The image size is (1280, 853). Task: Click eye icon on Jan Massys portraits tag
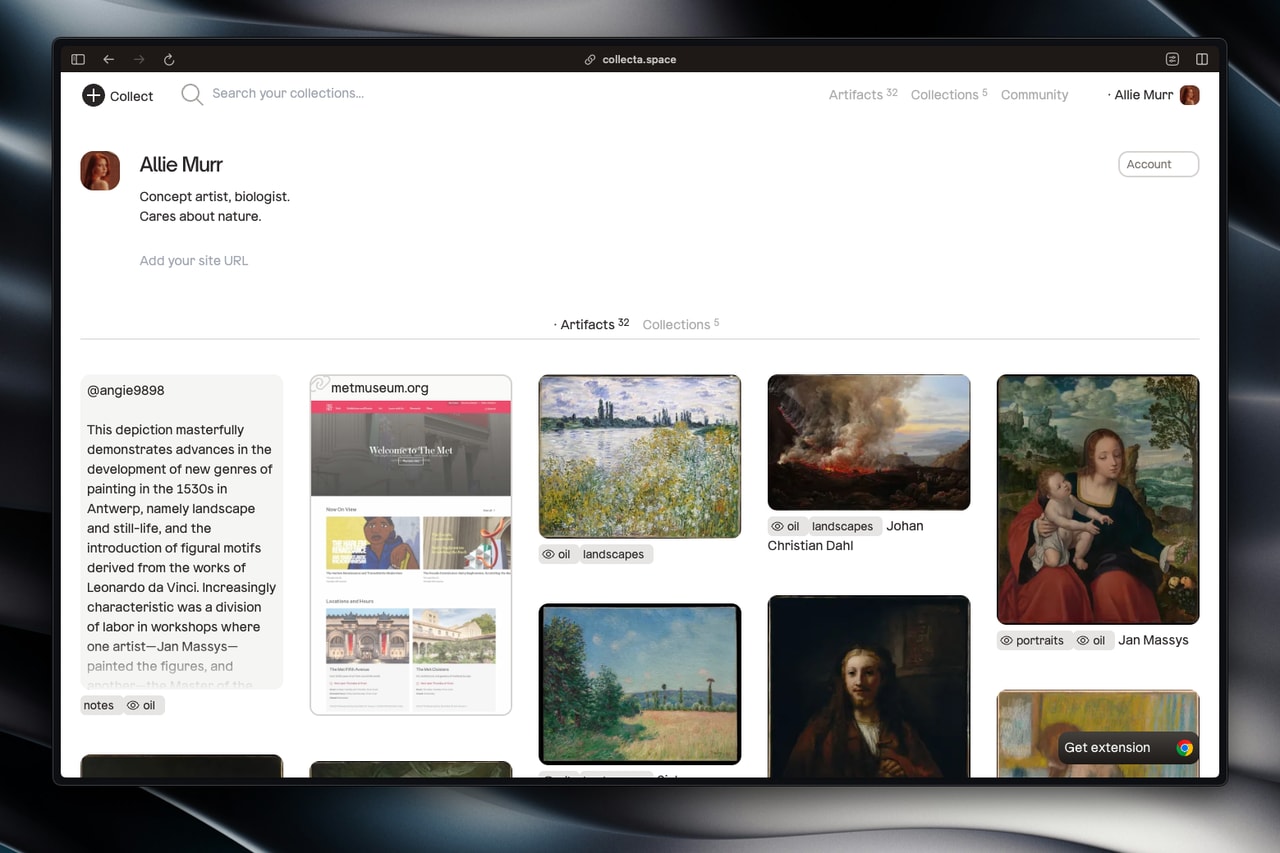pos(1006,641)
